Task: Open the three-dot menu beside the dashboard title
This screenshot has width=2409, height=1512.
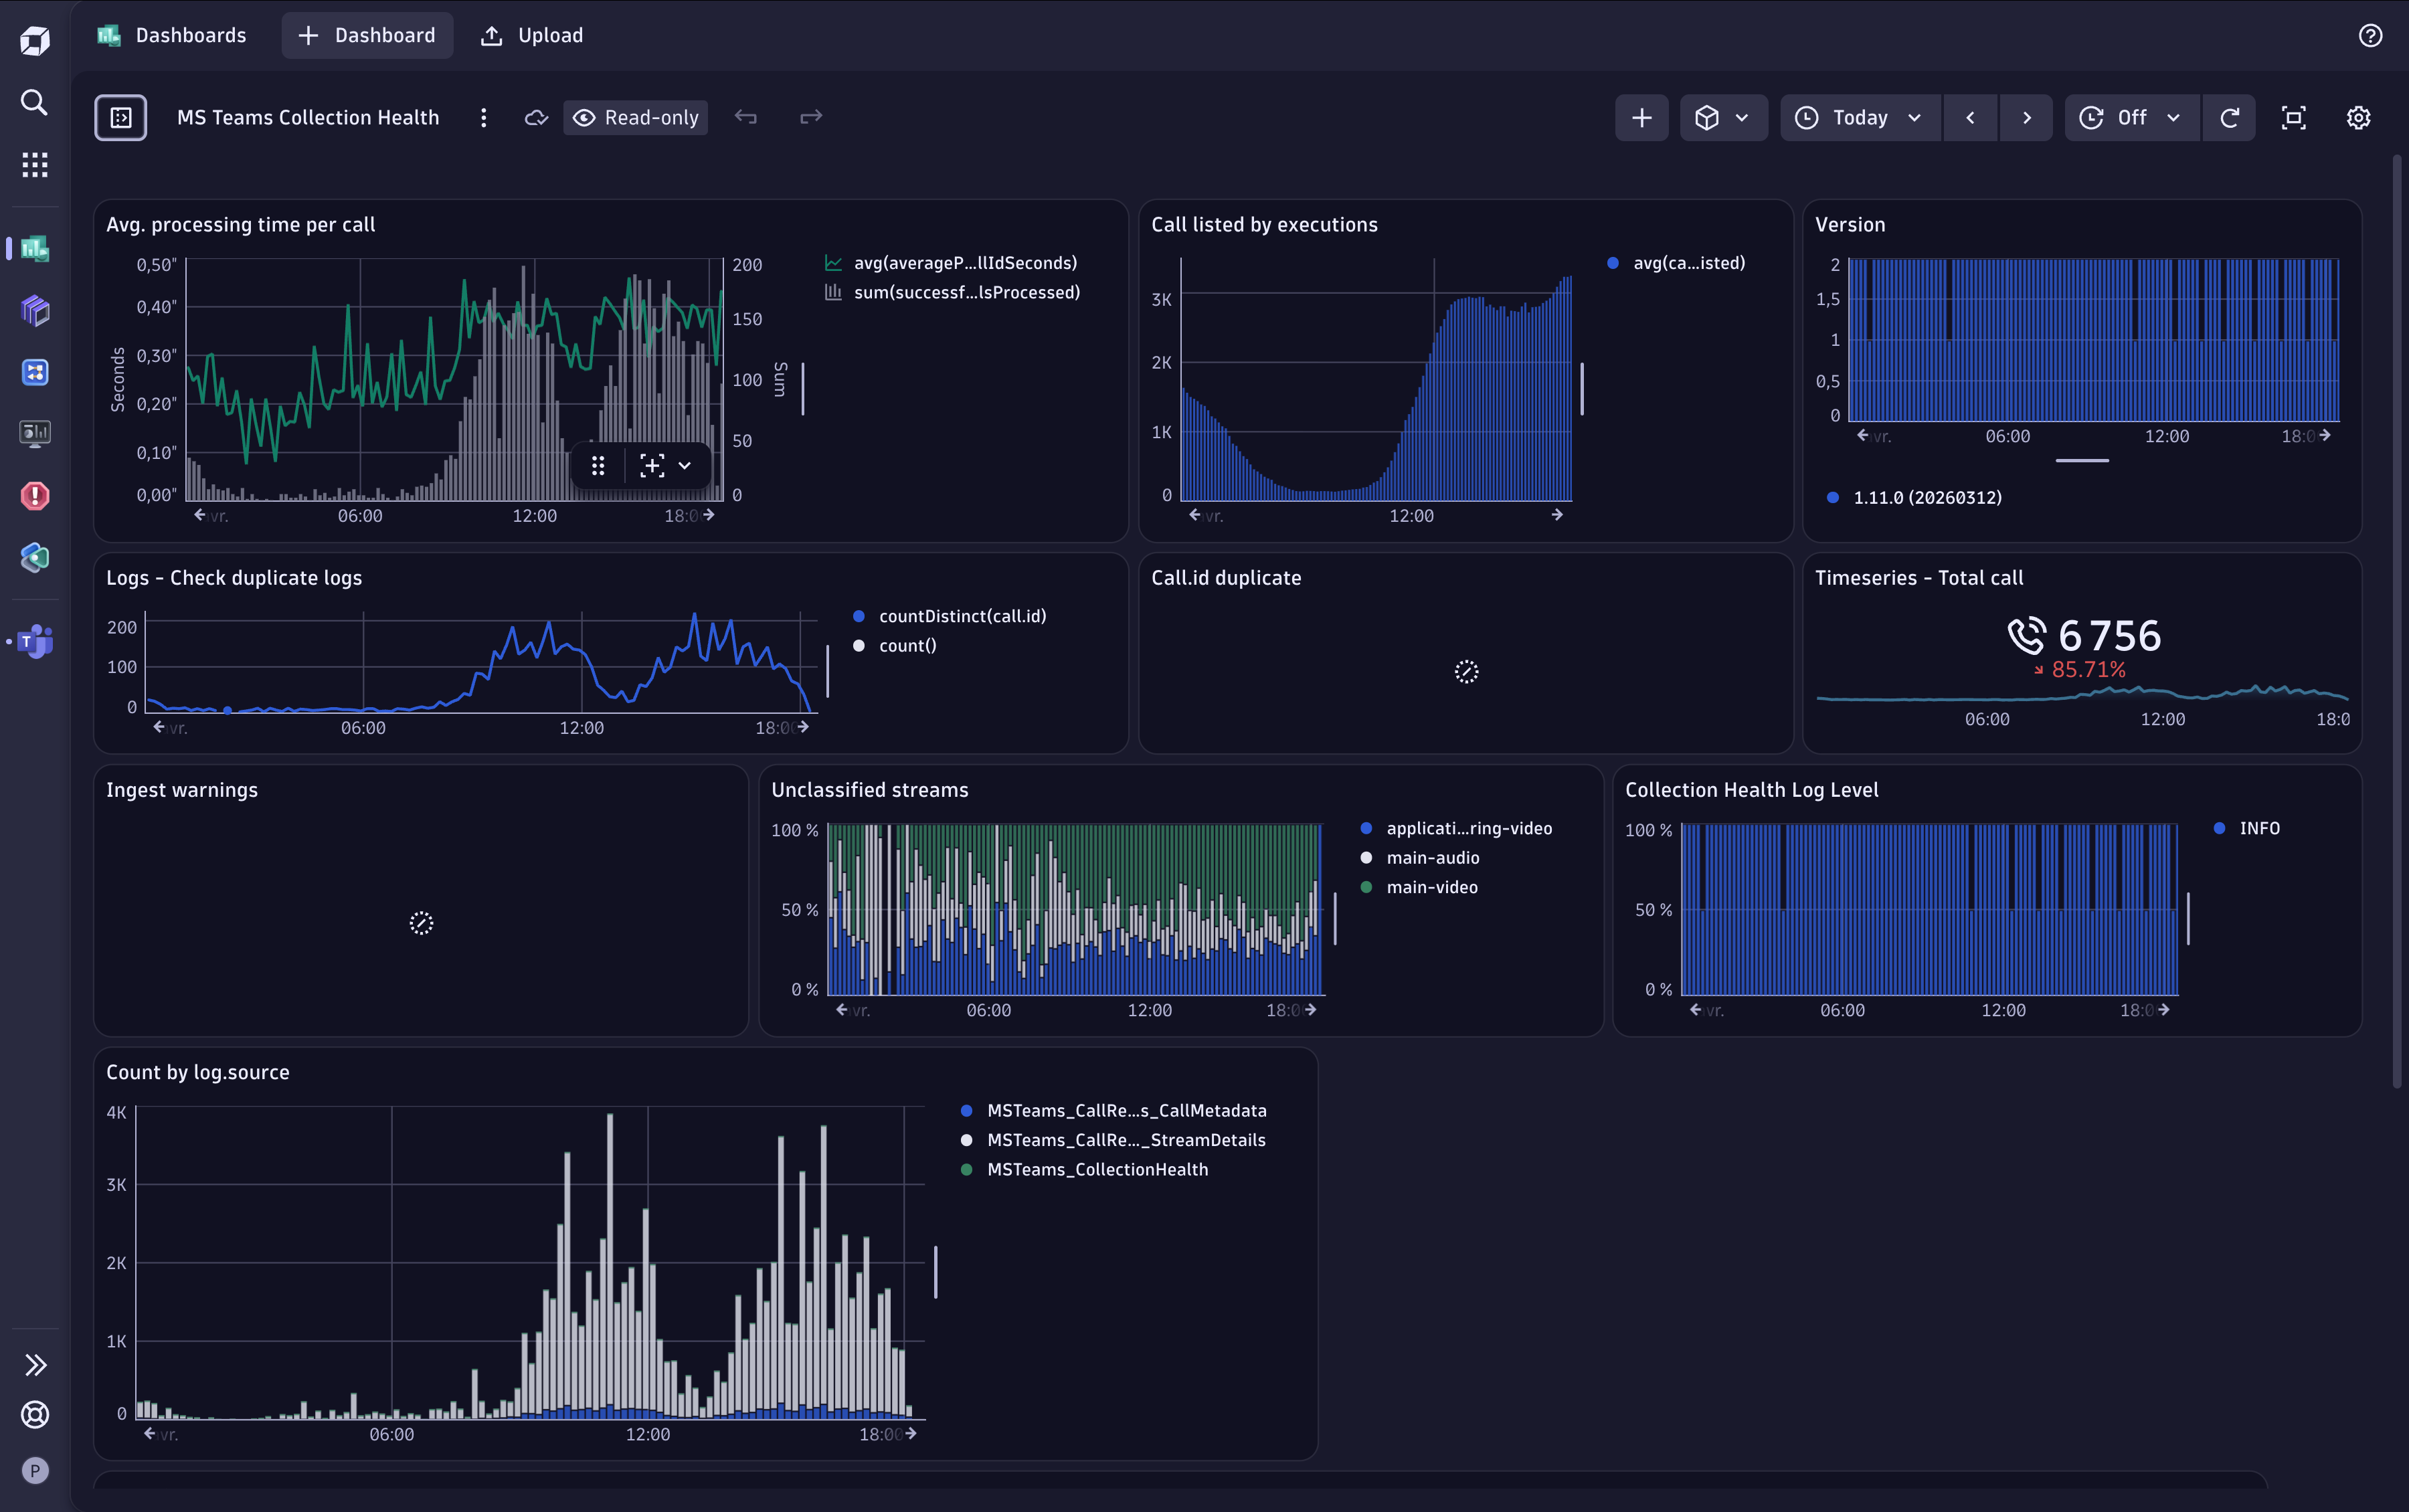Action: 483,117
